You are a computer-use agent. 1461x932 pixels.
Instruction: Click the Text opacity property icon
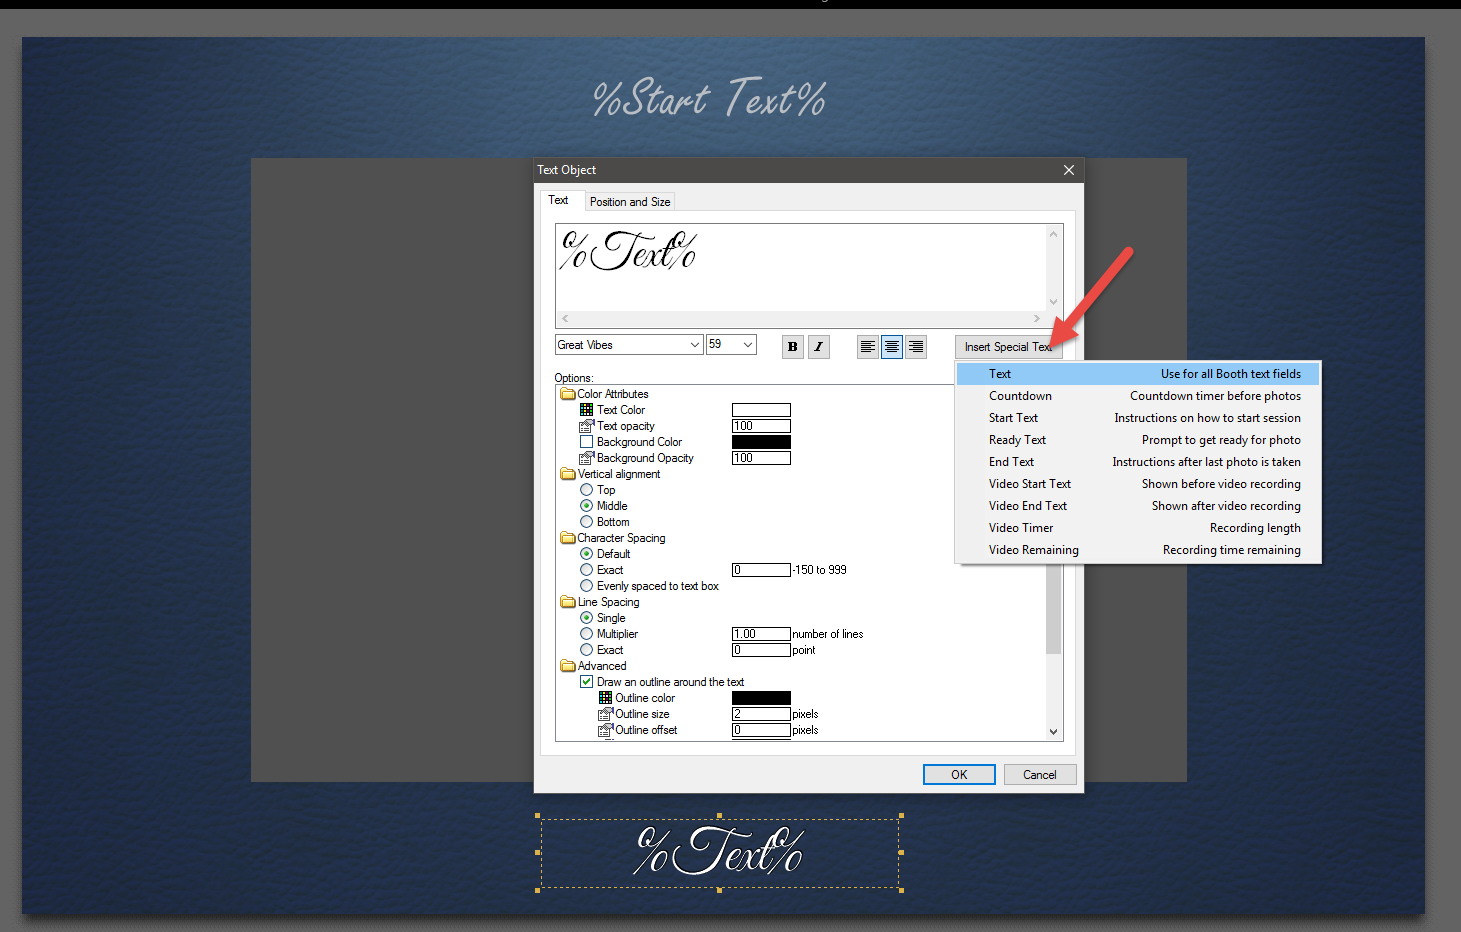(589, 425)
